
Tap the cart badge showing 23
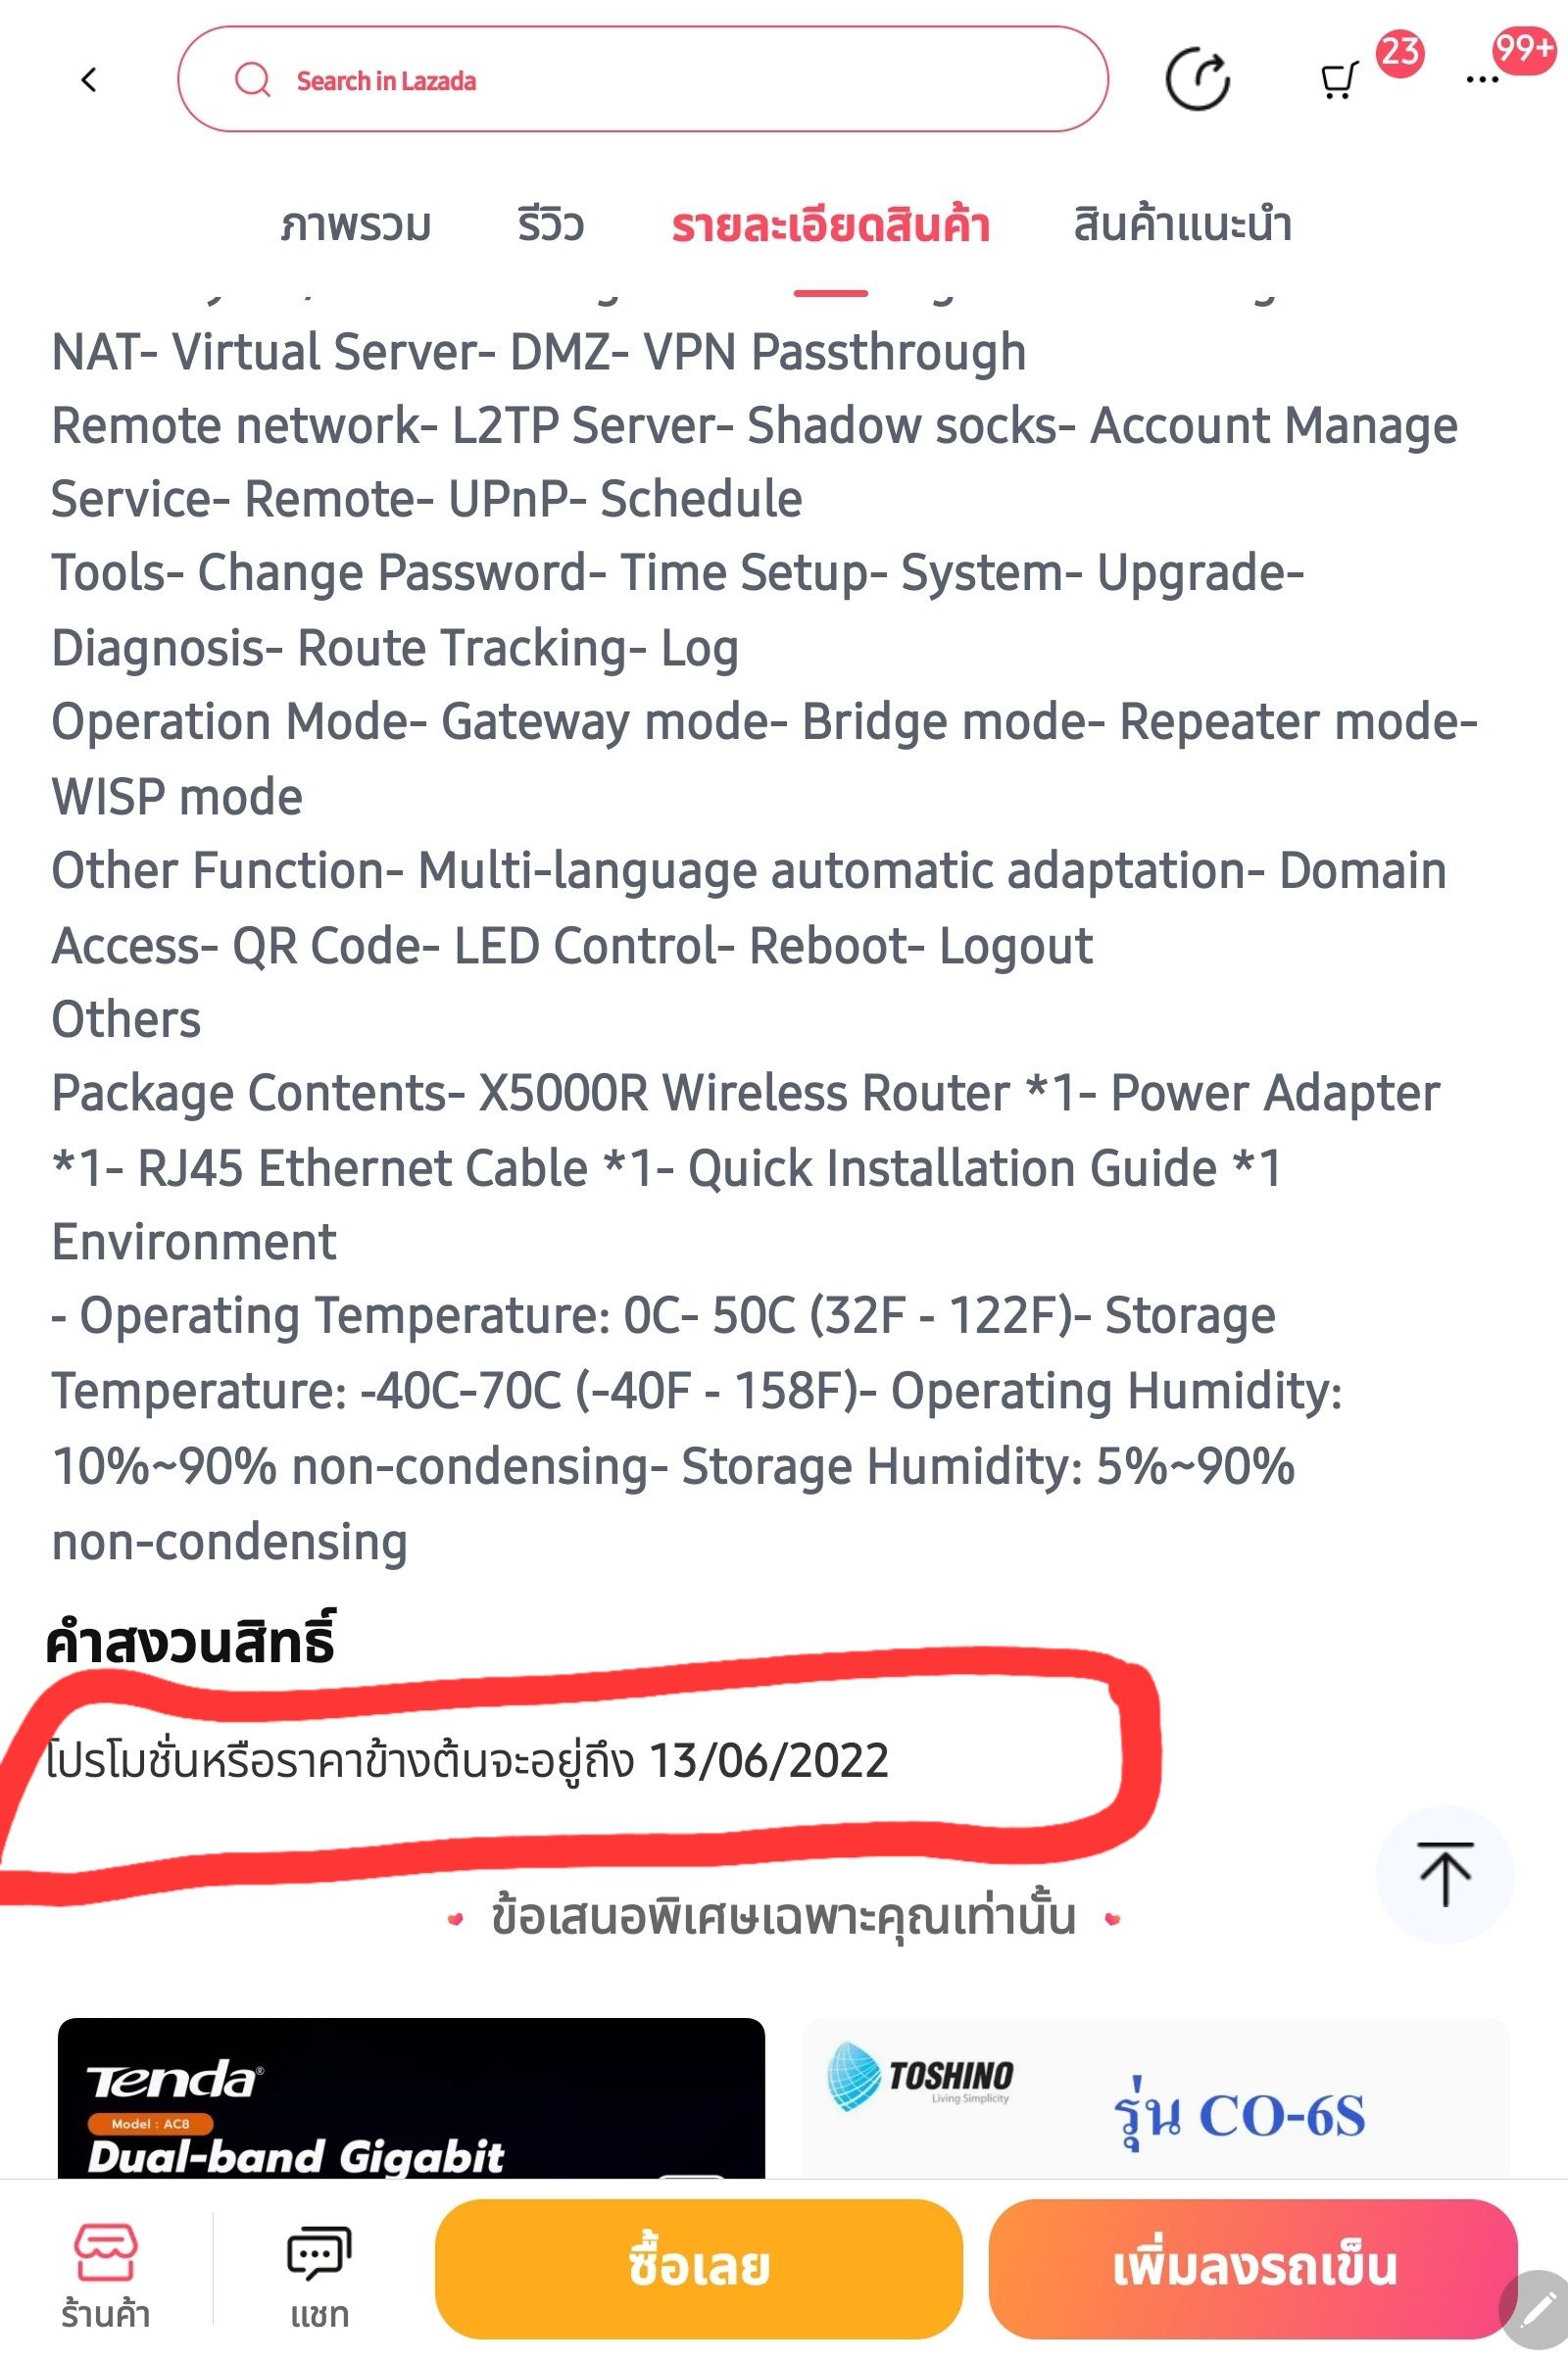[1400, 52]
